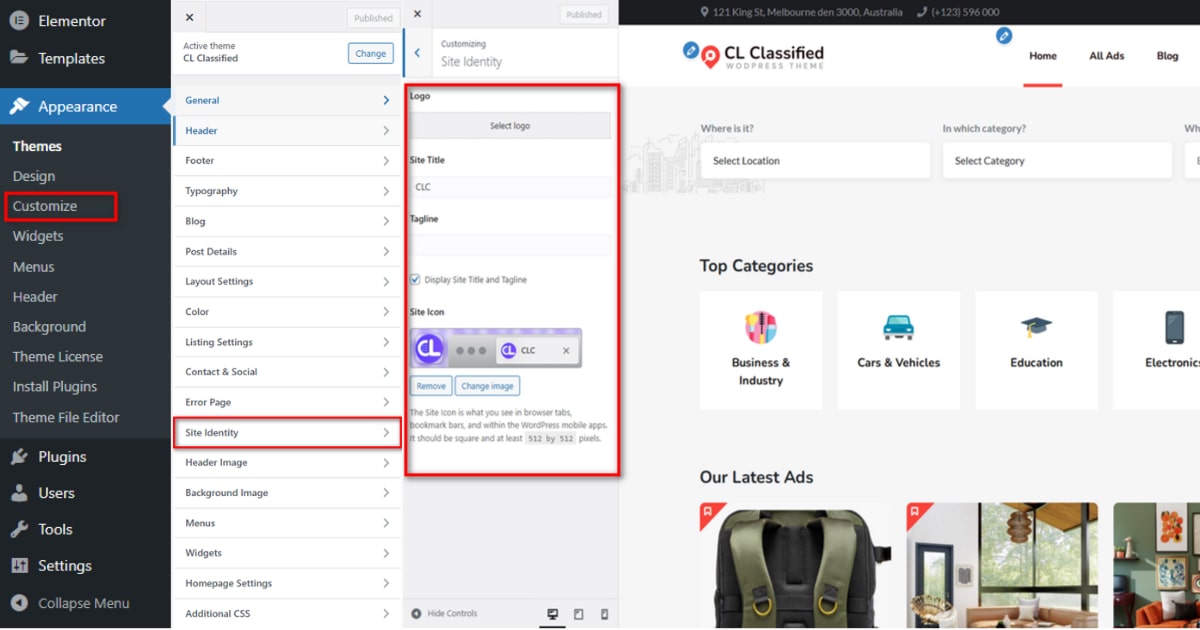Image resolution: width=1200 pixels, height=630 pixels.
Task: Click the Change image button
Action: 488,386
